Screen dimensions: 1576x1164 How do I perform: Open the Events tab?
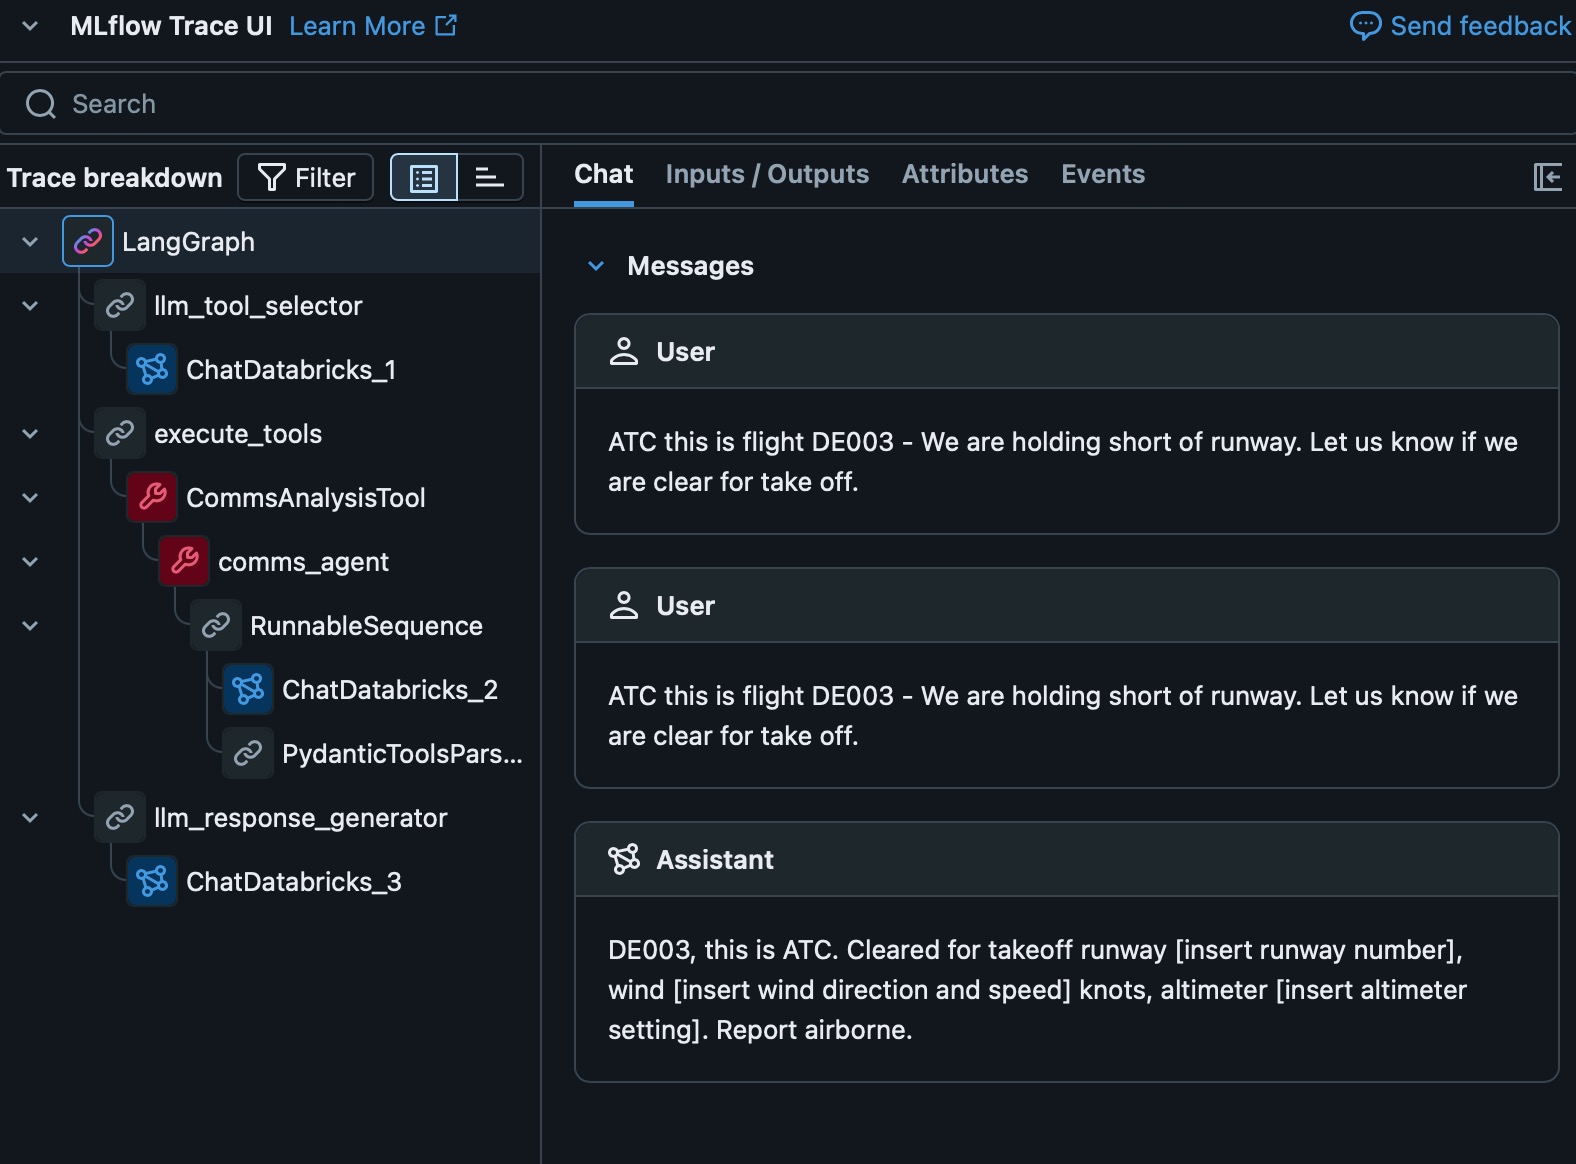pos(1102,174)
